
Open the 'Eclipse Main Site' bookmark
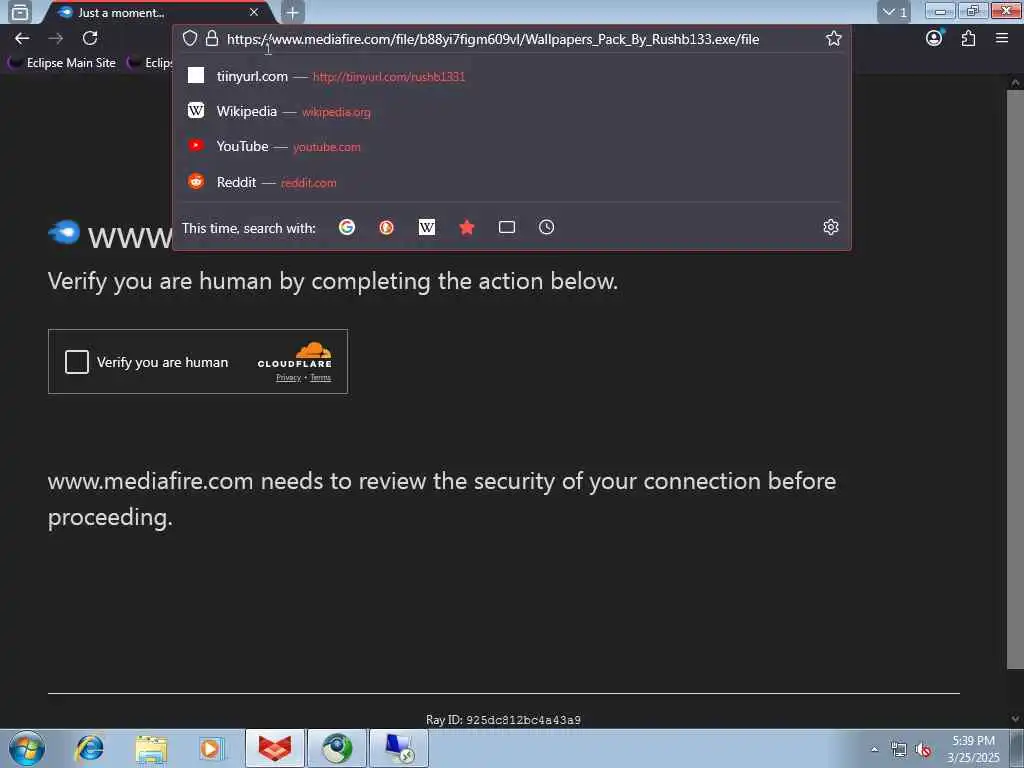coord(63,63)
